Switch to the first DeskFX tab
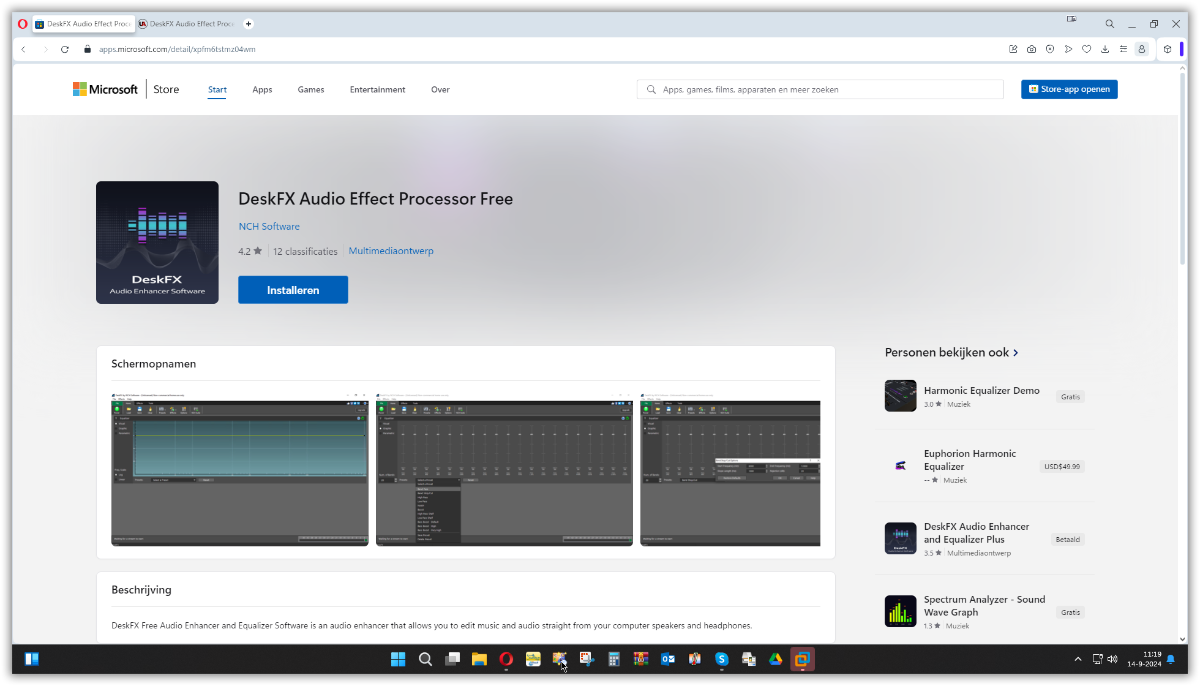1200x686 pixels. tap(84, 23)
